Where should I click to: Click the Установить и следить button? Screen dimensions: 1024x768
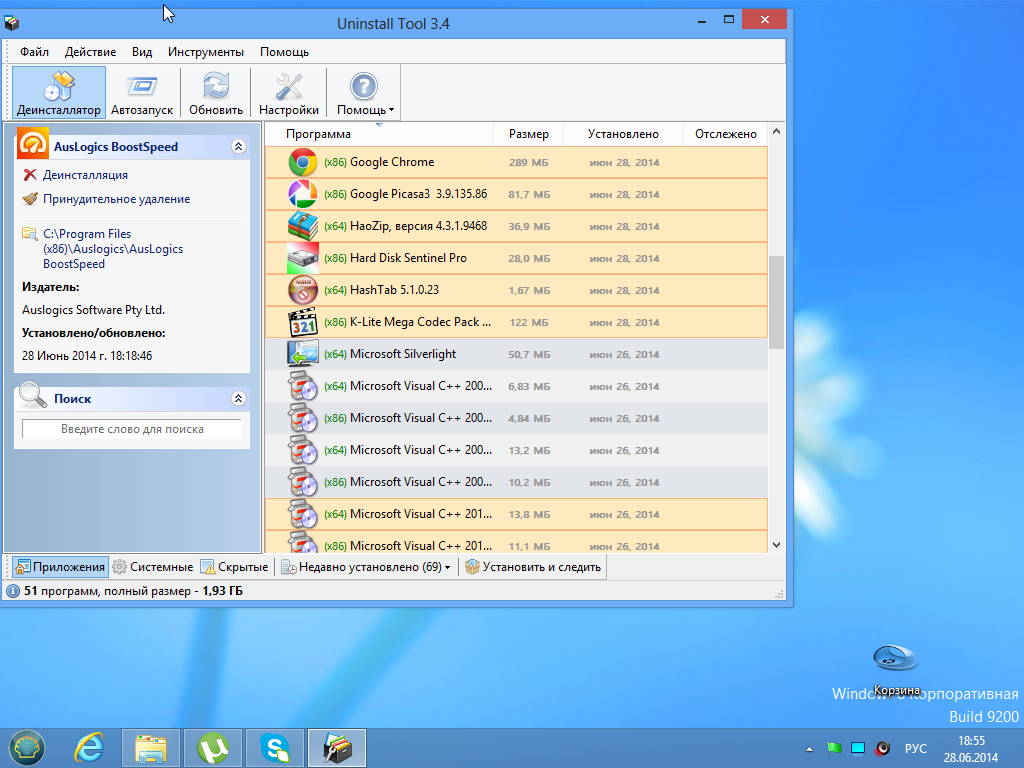(x=533, y=567)
